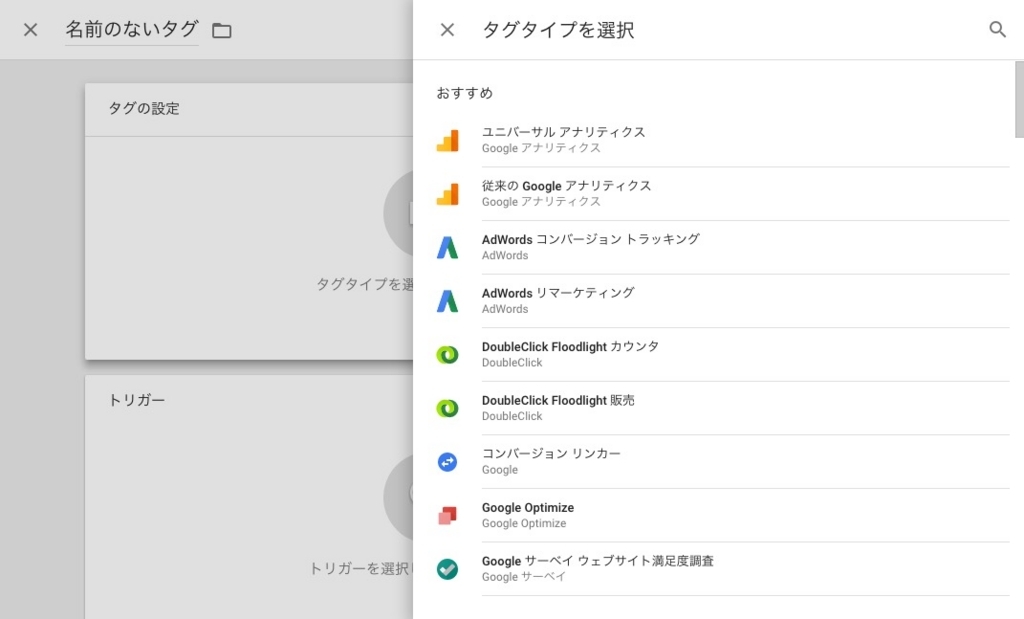Click DoubleClick Floodlight カウンタ icon
This screenshot has height=619, width=1024.
click(x=447, y=355)
